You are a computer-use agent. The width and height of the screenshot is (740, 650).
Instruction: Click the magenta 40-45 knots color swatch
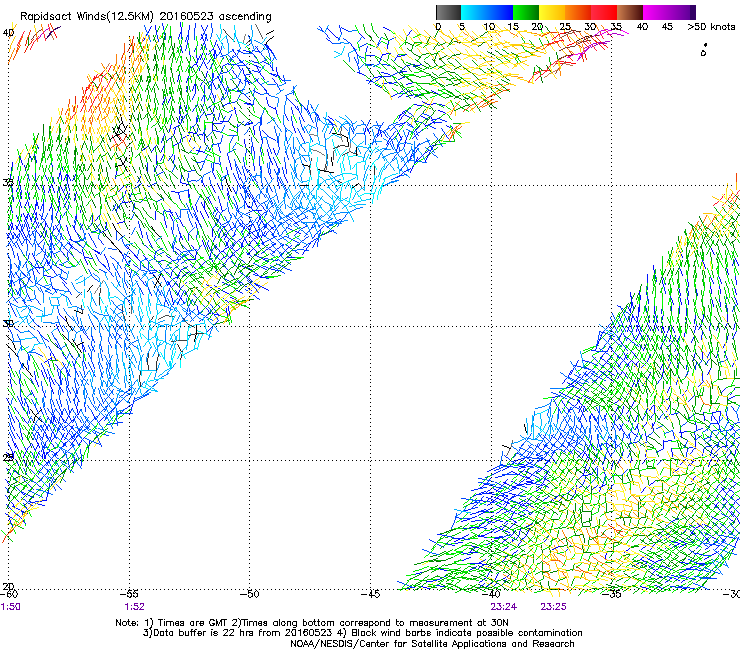click(x=656, y=12)
